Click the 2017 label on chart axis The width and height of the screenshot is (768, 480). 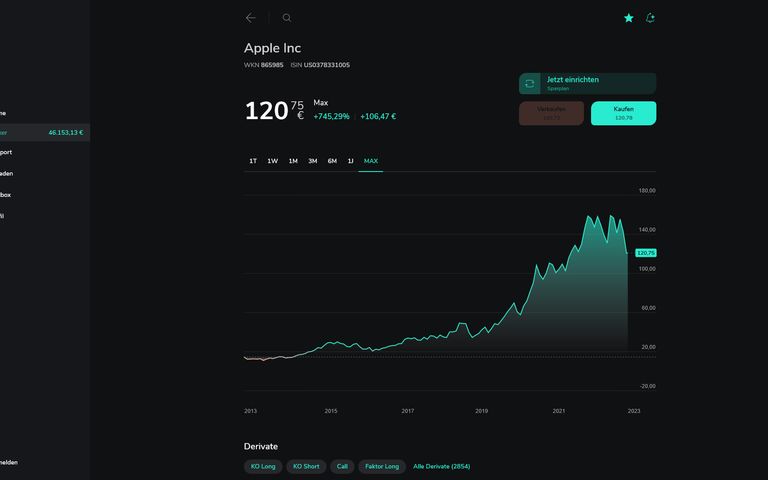[408, 411]
